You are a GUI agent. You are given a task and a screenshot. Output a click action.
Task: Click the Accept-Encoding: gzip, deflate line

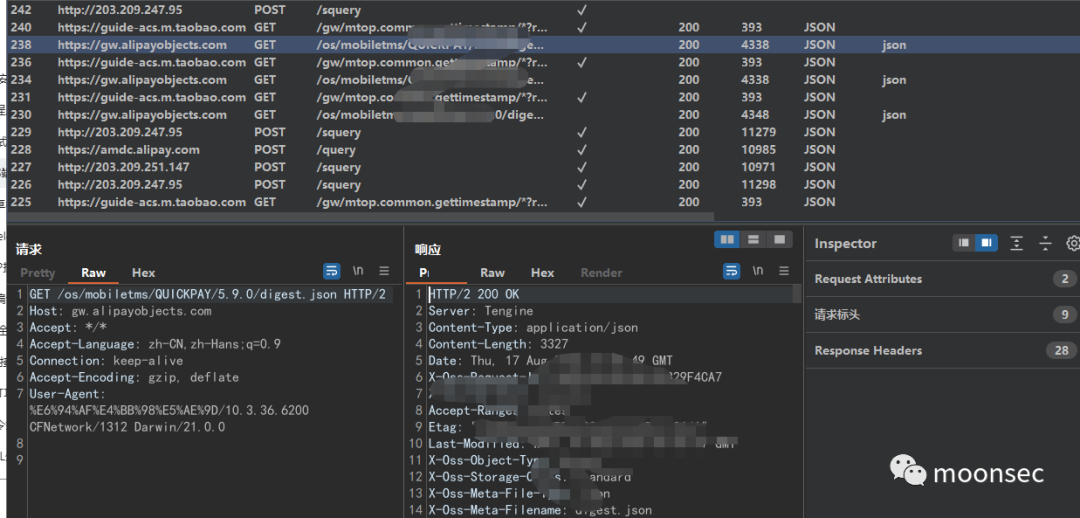point(134,377)
